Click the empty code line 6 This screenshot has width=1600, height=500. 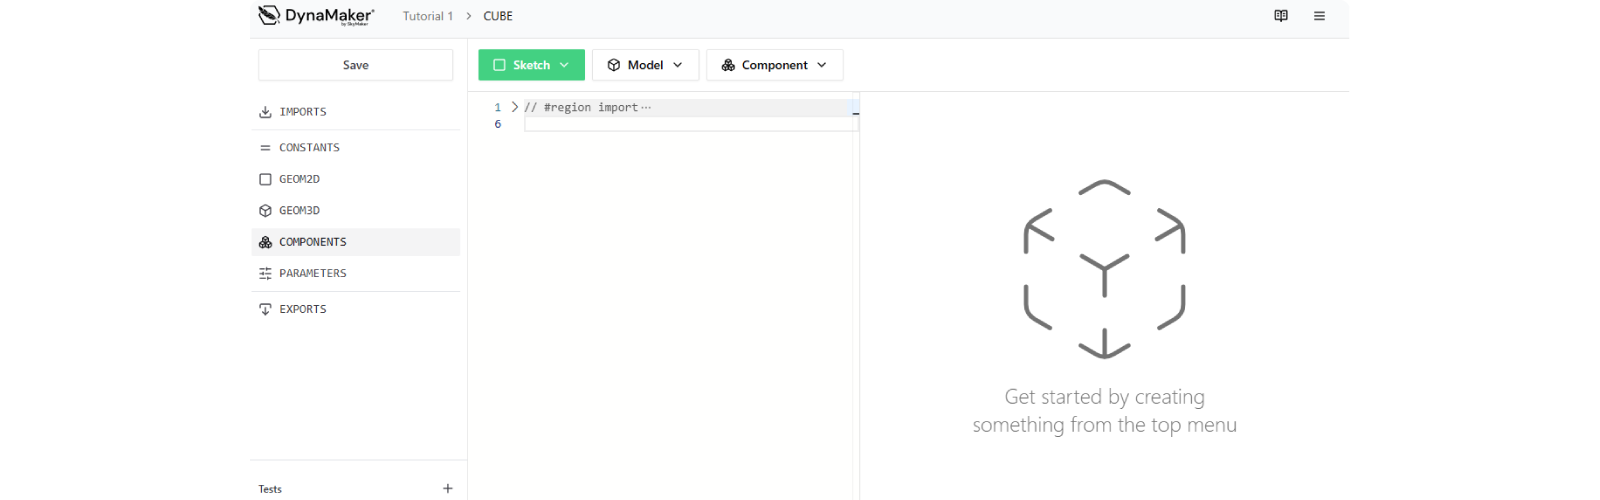pyautogui.click(x=690, y=124)
